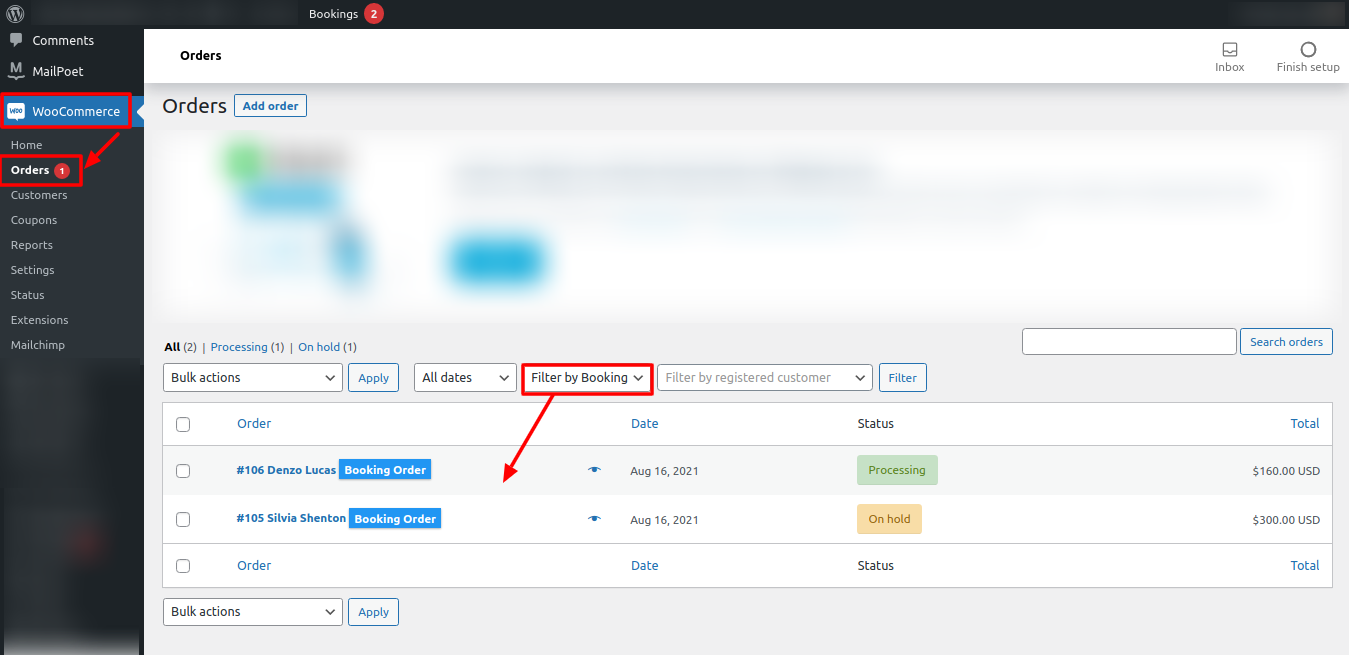Click the Status column header
Viewport: 1349px width, 655px height.
pyautogui.click(x=876, y=424)
